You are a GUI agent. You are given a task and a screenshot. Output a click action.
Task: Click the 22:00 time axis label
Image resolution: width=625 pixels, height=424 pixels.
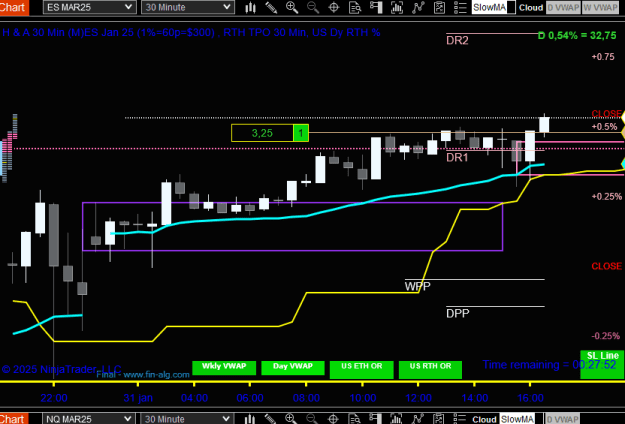tap(54, 398)
